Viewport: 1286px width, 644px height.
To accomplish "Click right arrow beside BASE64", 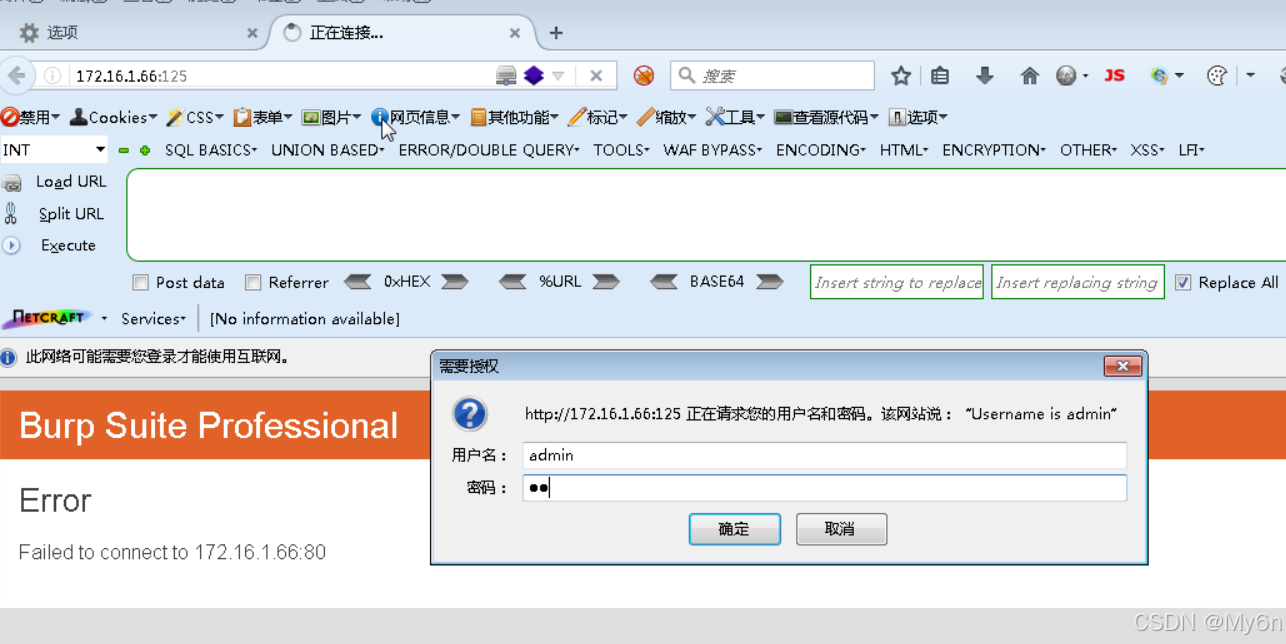I will 770,283.
